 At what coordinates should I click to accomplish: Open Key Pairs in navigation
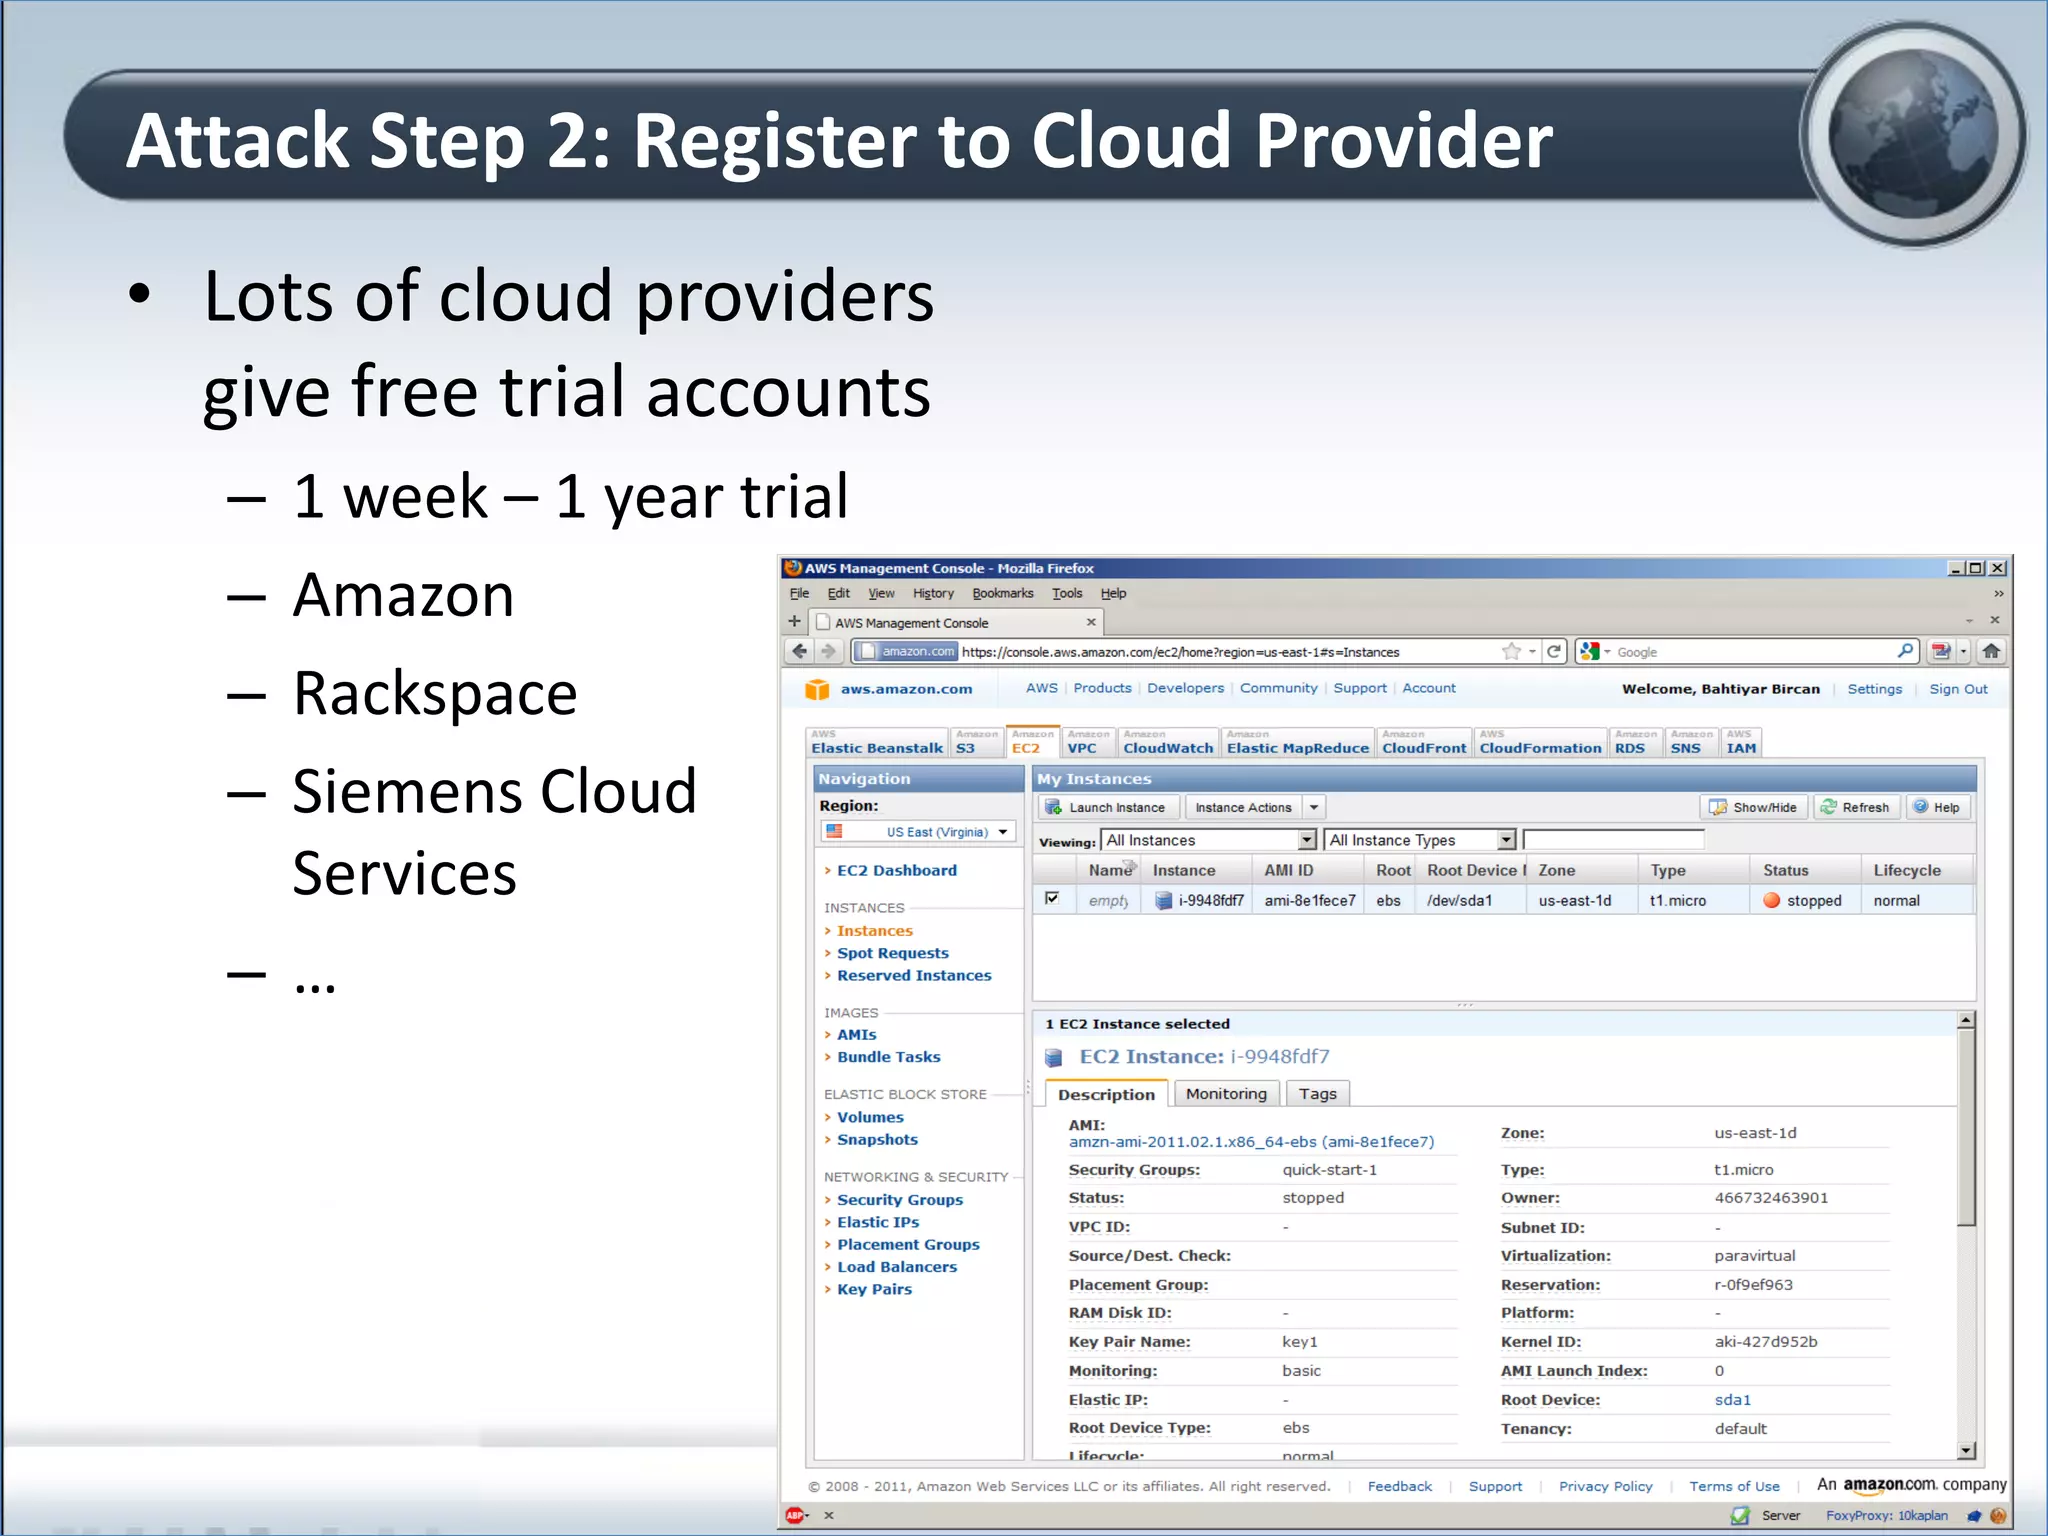click(874, 1289)
